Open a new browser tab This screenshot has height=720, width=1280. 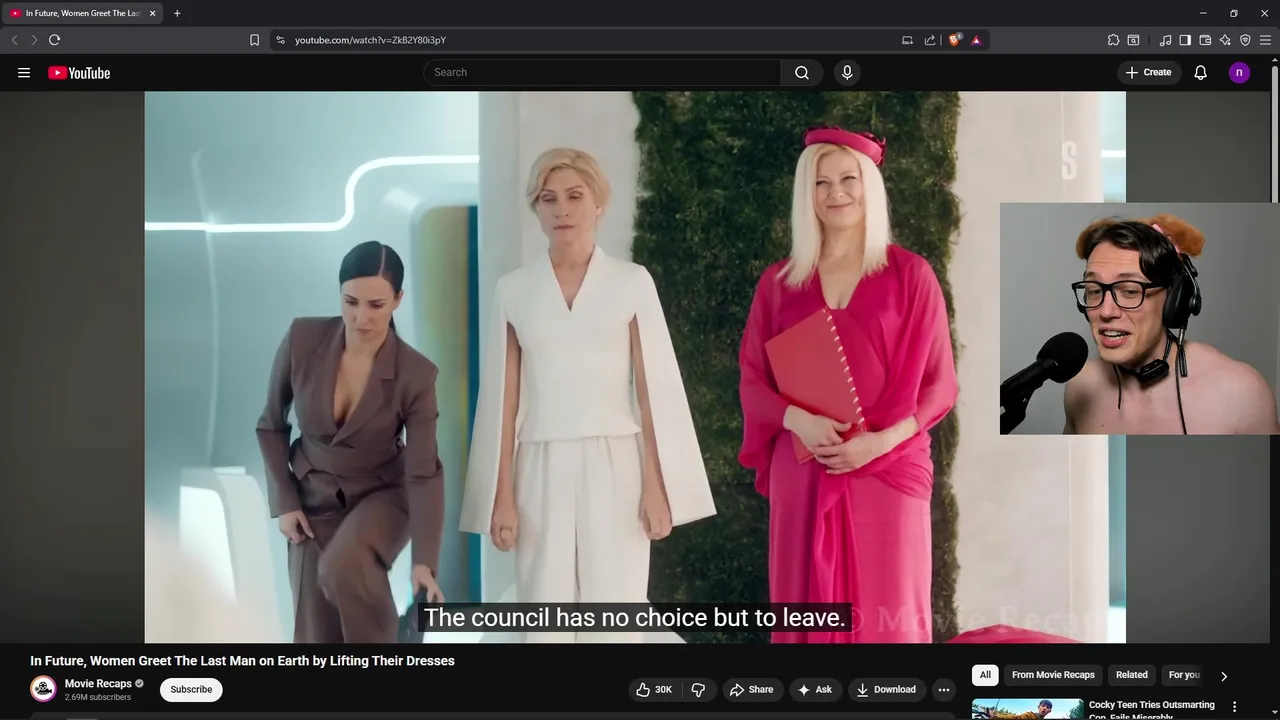click(x=177, y=13)
